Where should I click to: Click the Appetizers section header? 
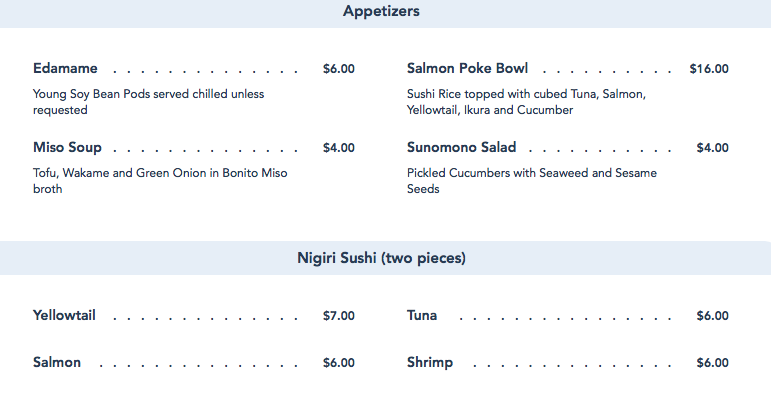(381, 11)
